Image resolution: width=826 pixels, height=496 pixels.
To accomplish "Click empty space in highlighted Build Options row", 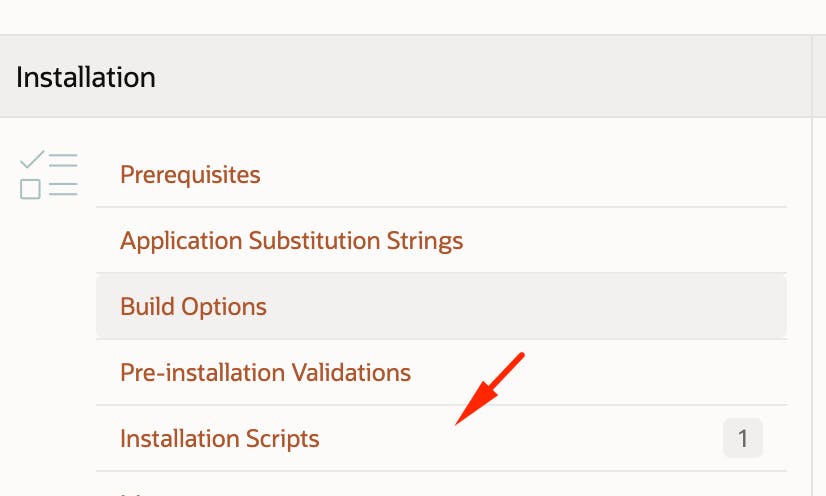I will tap(527, 306).
